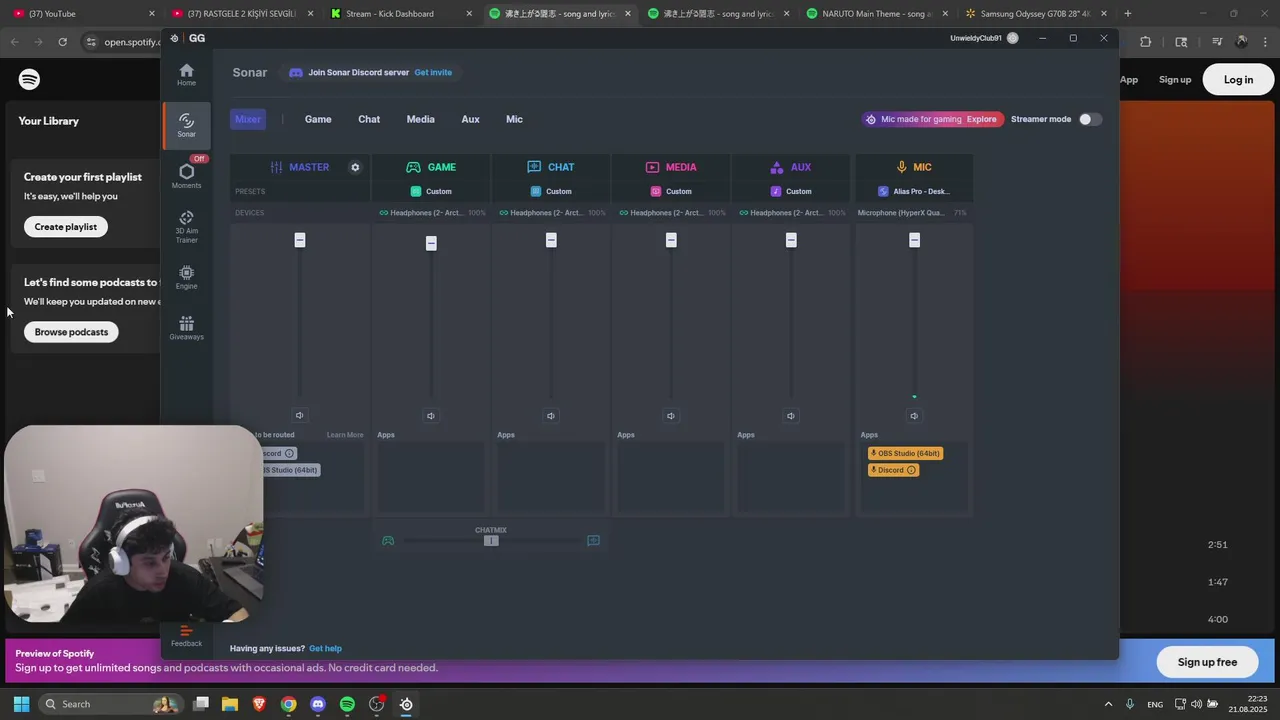Screen dimensions: 1280x720
Task: Open File Explorer from taskbar
Action: (230, 704)
